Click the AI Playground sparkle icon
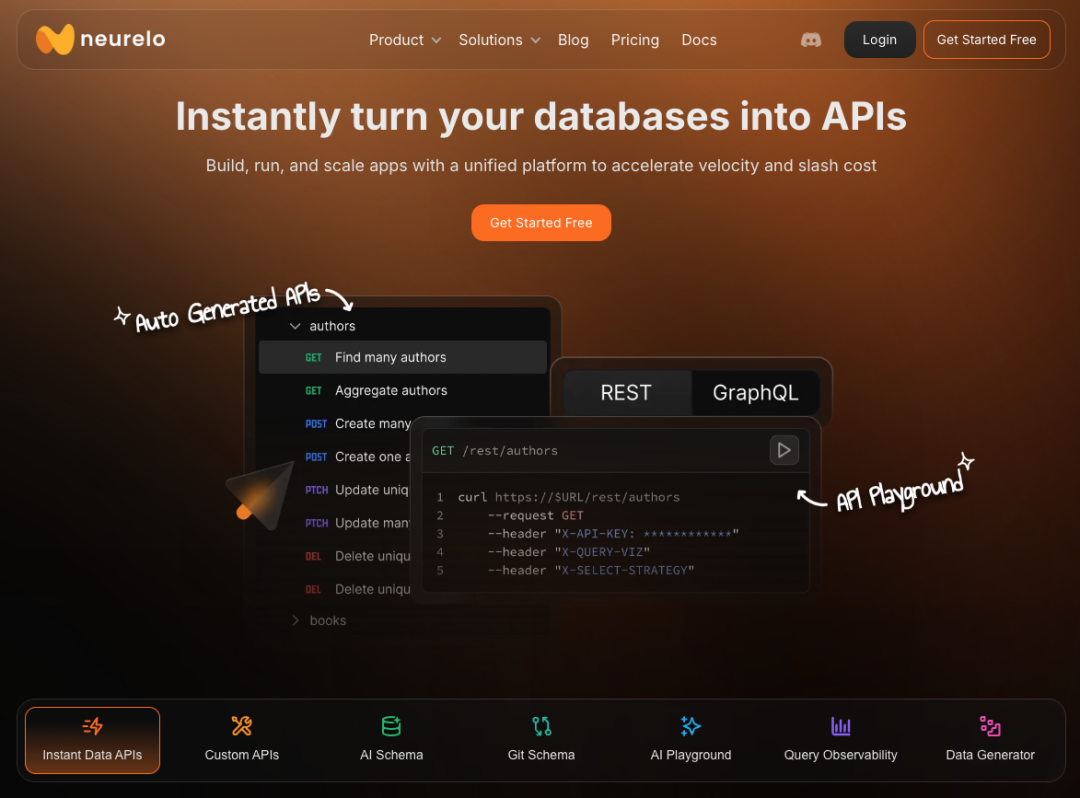Viewport: 1080px width, 798px height. click(691, 726)
